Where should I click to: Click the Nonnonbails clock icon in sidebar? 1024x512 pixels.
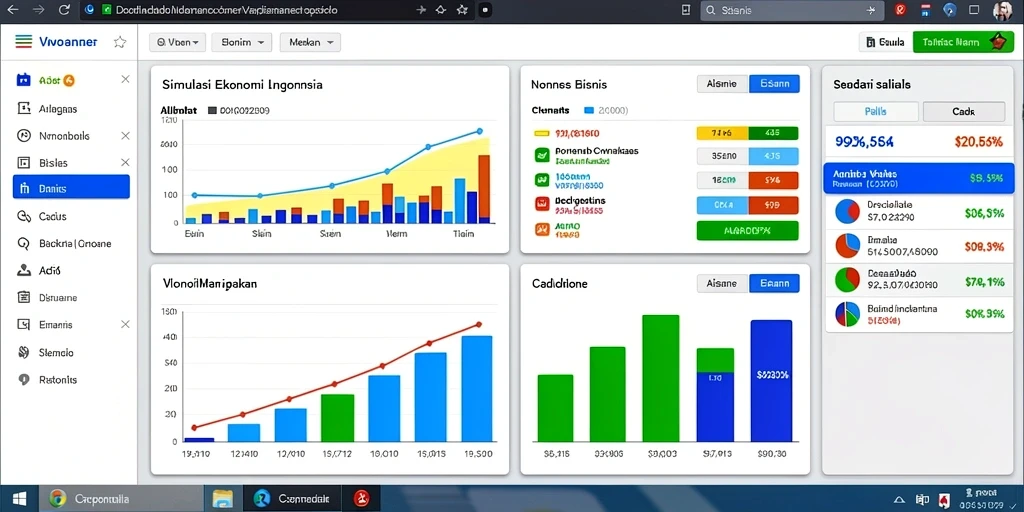coord(24,136)
